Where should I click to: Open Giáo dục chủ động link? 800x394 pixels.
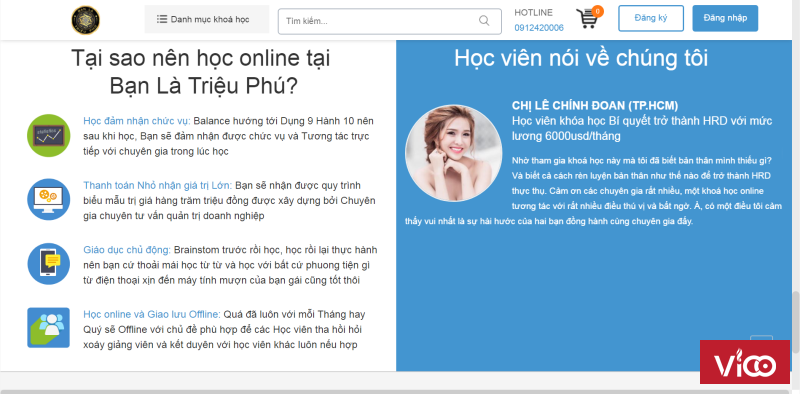pos(127,250)
